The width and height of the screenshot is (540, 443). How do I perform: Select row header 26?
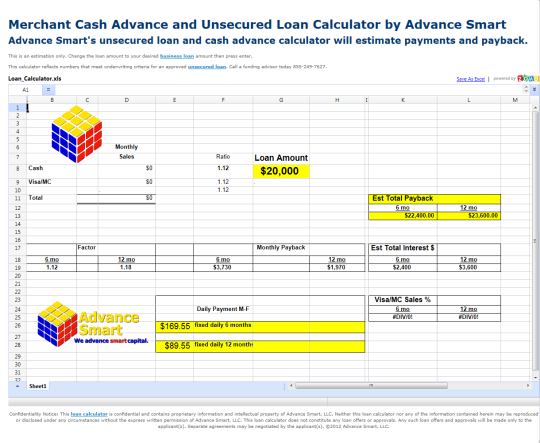pos(18,326)
